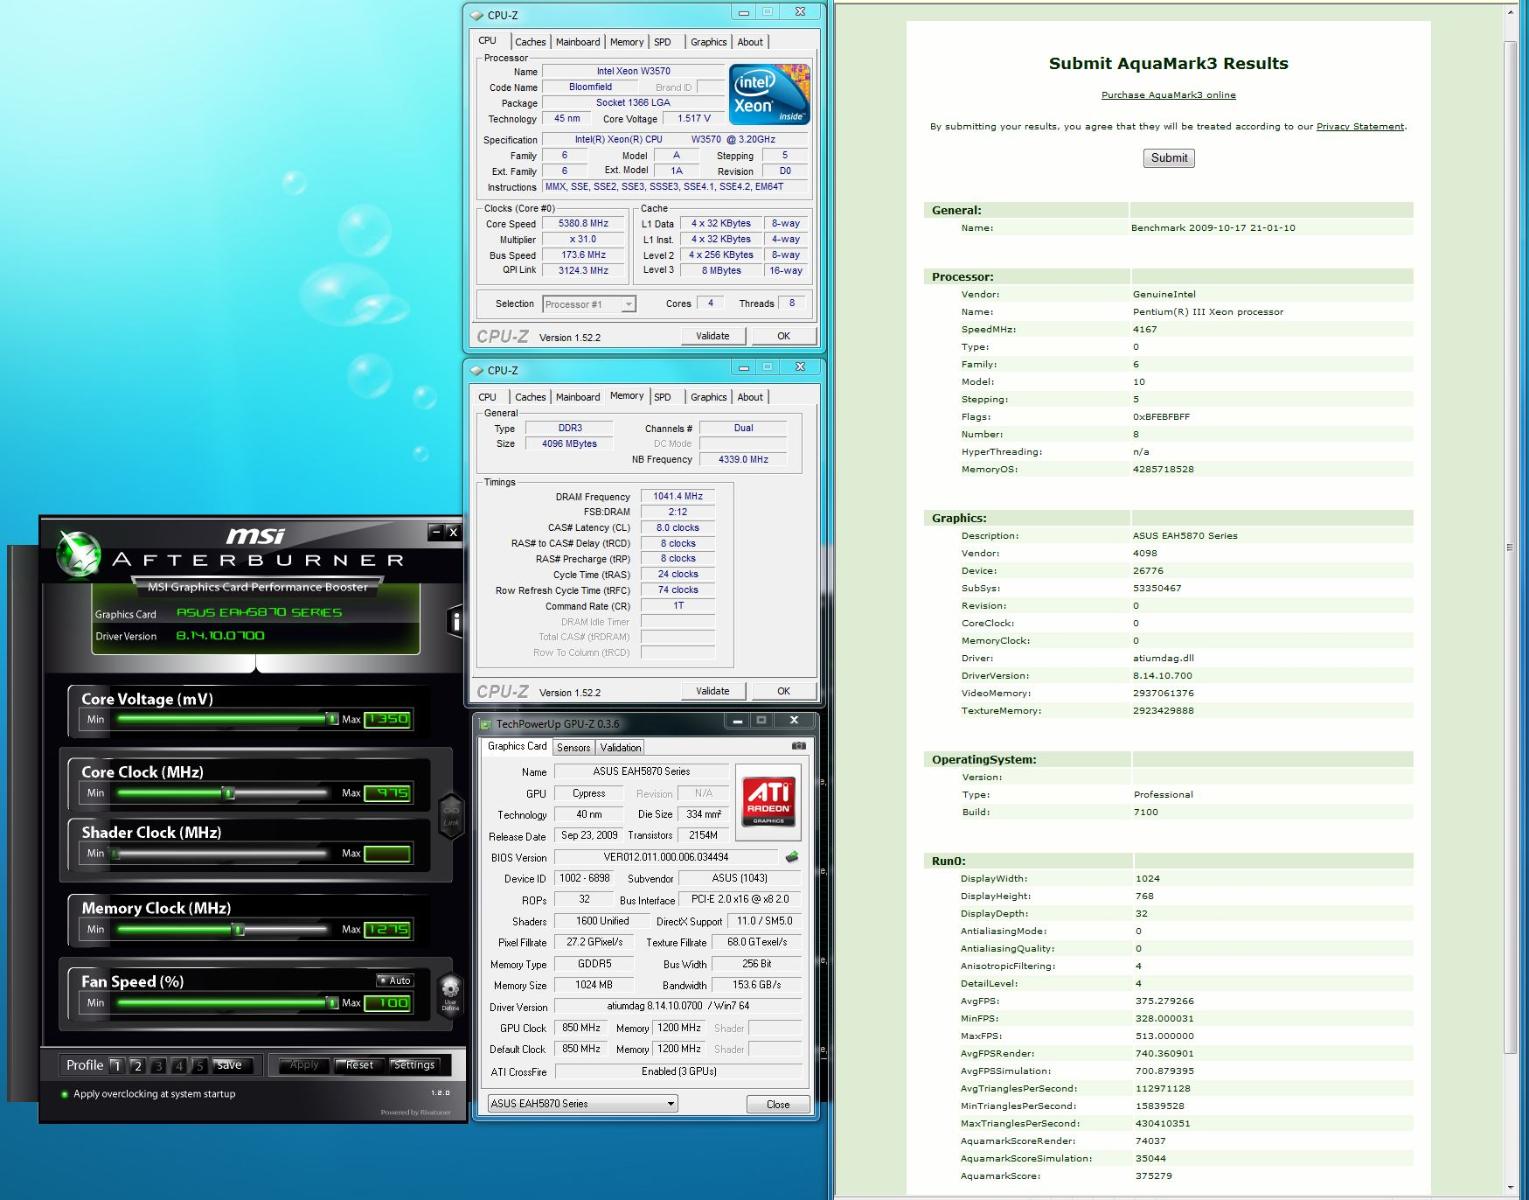Viewport: 1529px width, 1200px height.
Task: Click the Afterburner Apply button
Action: click(x=304, y=1065)
